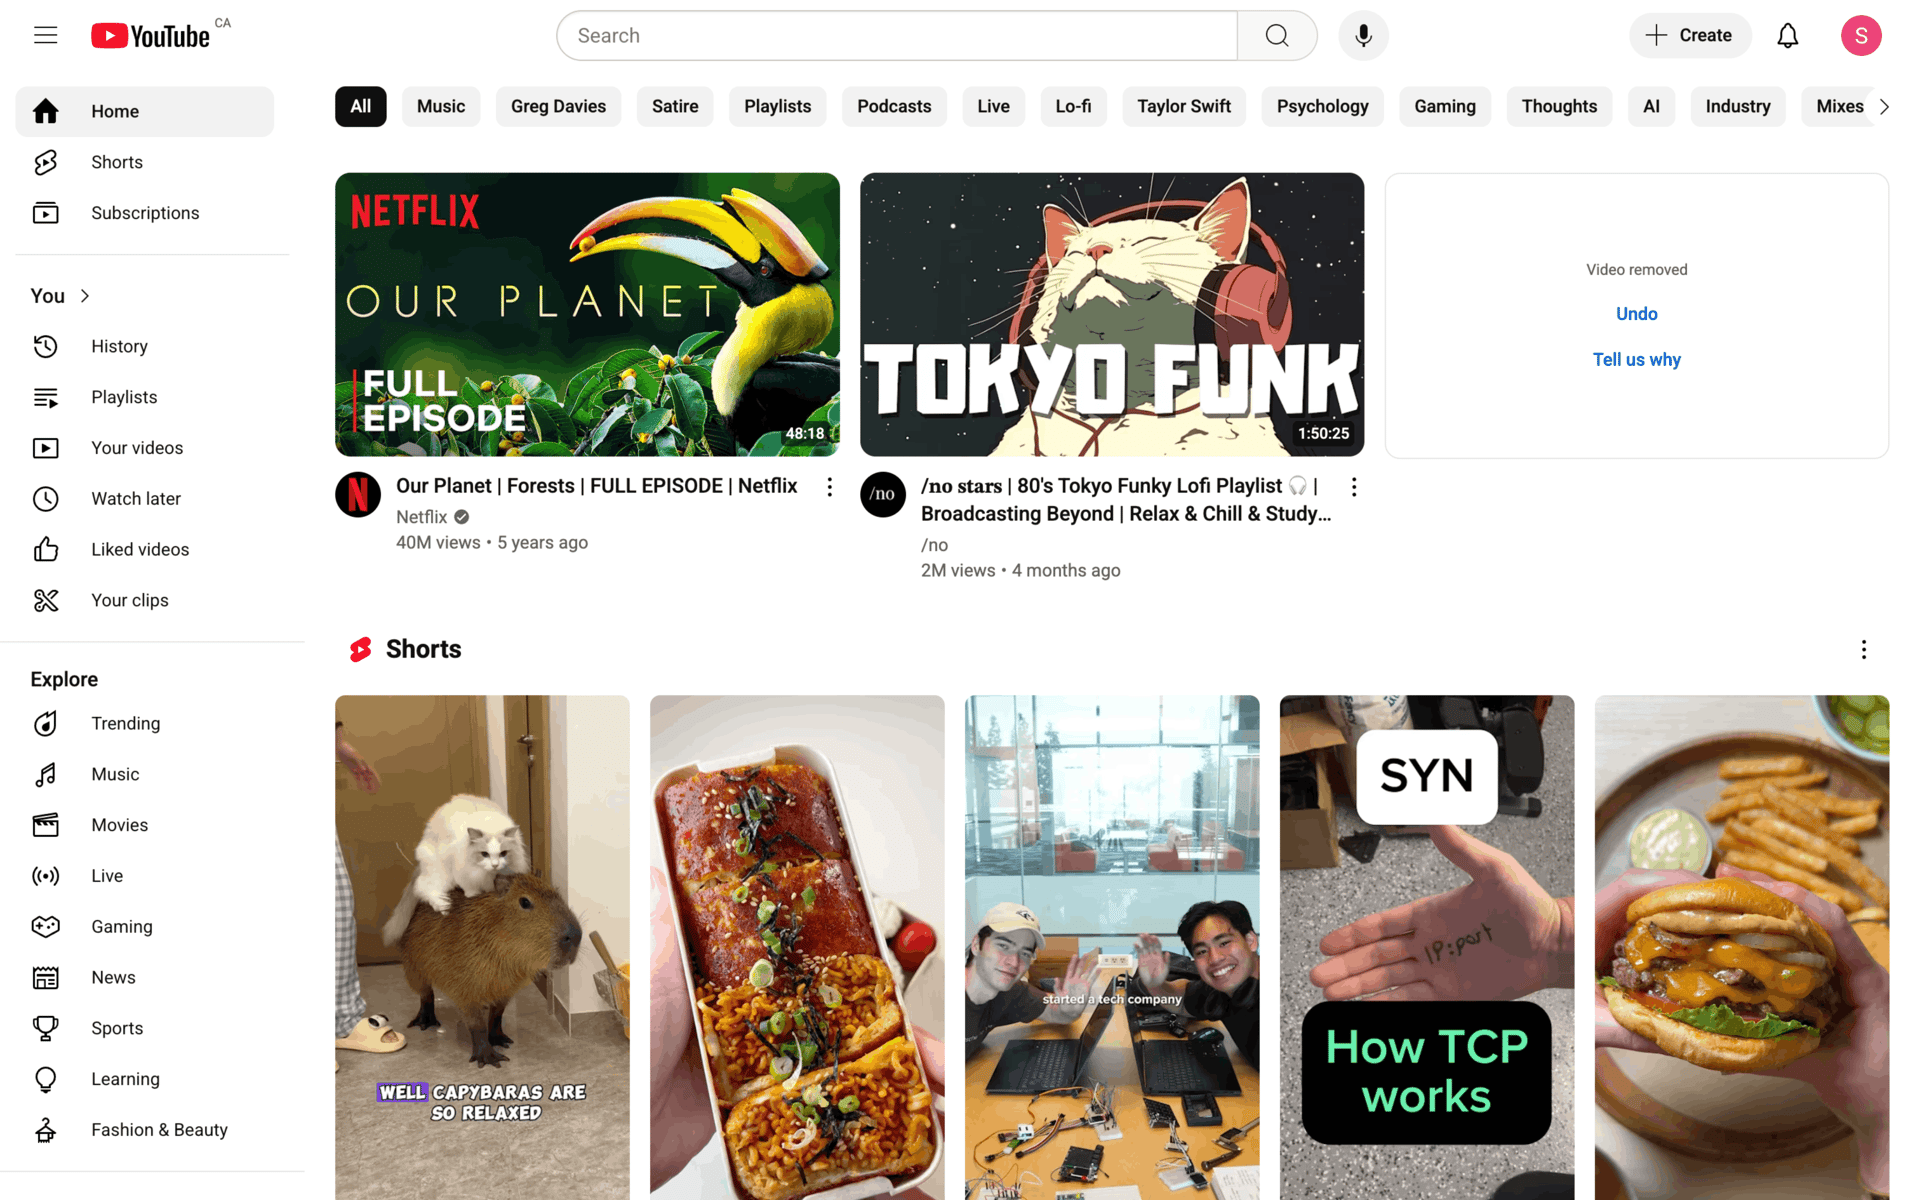
Task: Click the Liked videos thumbs-up icon
Action: click(x=46, y=549)
